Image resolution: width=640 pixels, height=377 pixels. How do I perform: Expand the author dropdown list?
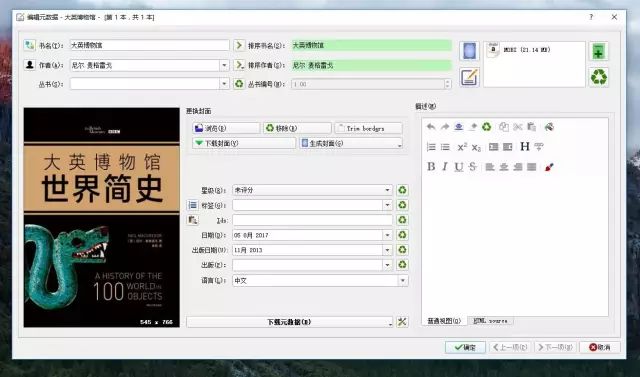point(224,65)
